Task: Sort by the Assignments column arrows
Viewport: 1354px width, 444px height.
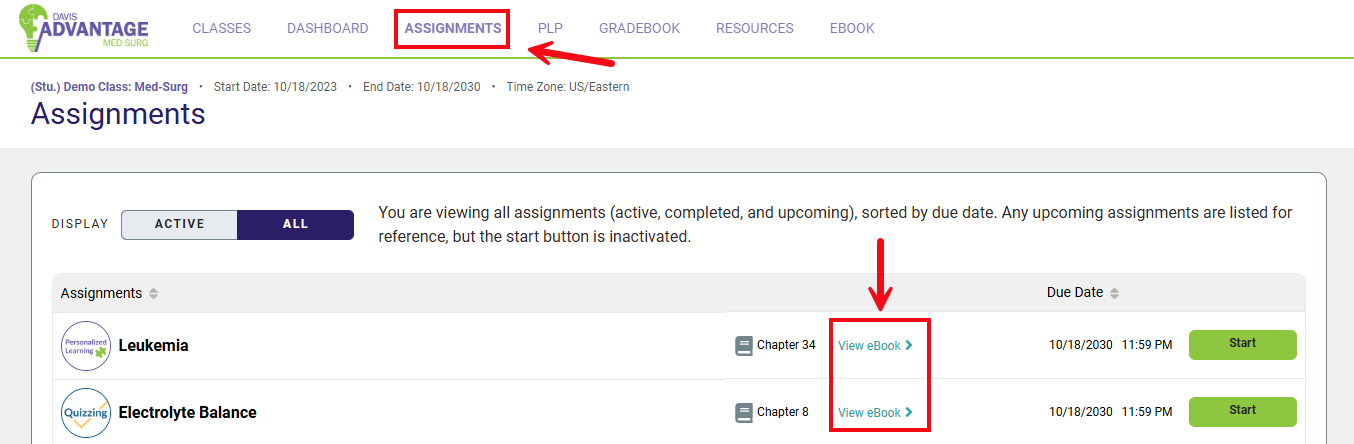Action: [153, 294]
